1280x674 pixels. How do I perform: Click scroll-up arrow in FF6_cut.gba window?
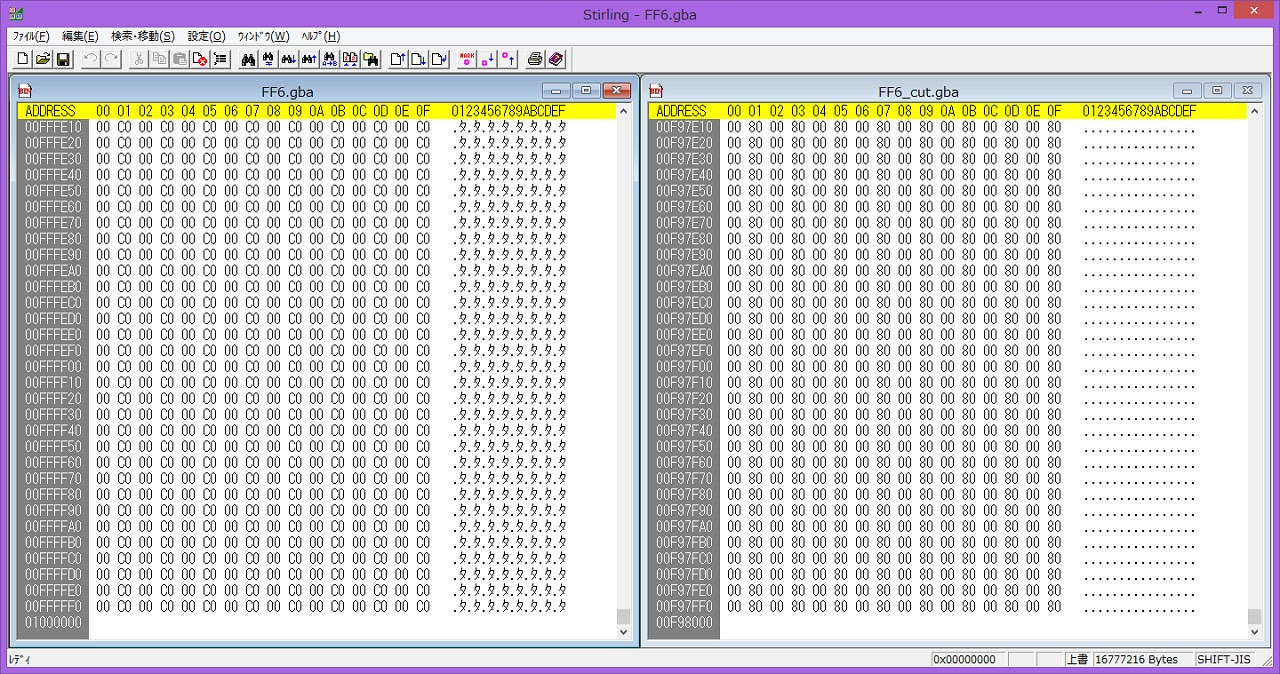[1255, 111]
